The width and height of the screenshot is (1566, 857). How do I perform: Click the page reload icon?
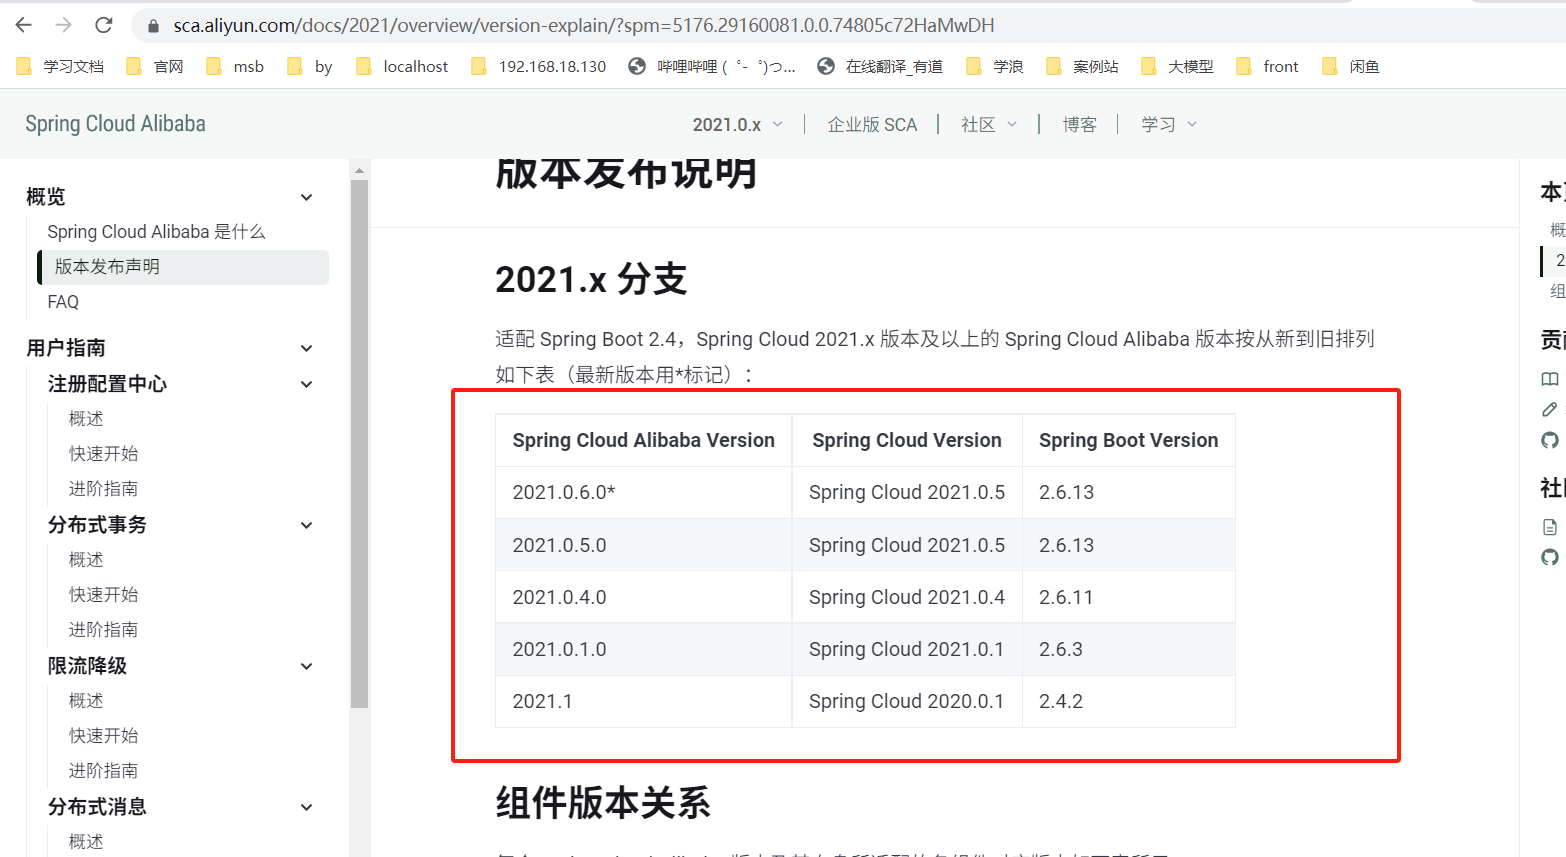[x=103, y=25]
